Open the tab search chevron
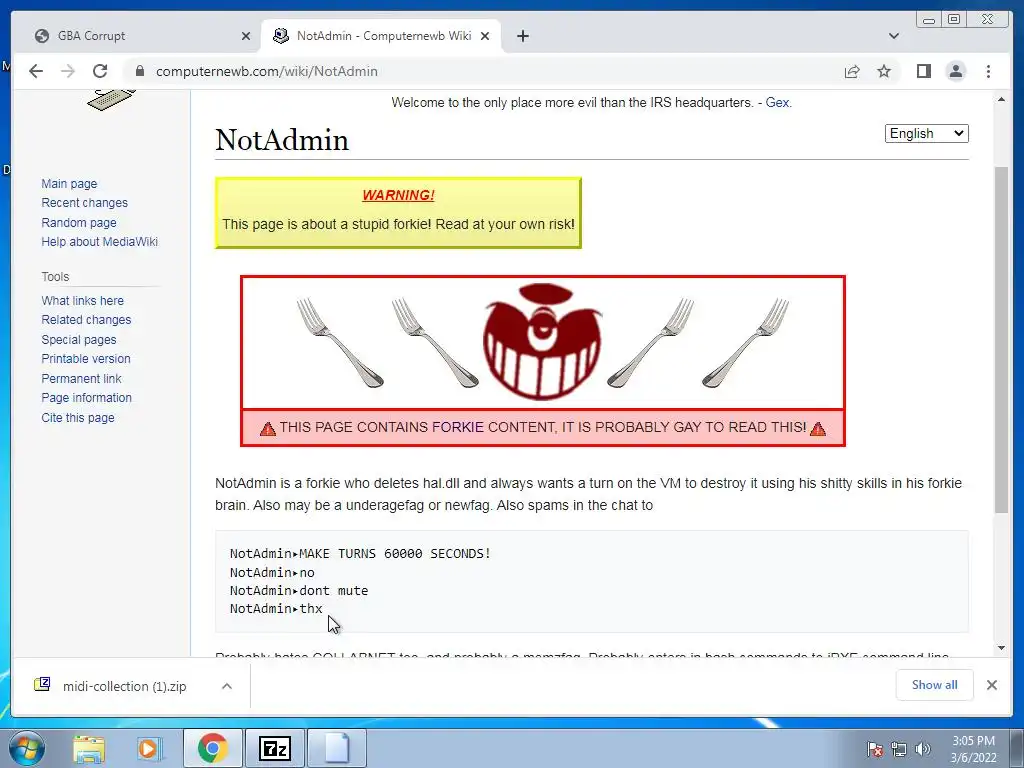Screen dimensions: 1024x768 coord(893,36)
